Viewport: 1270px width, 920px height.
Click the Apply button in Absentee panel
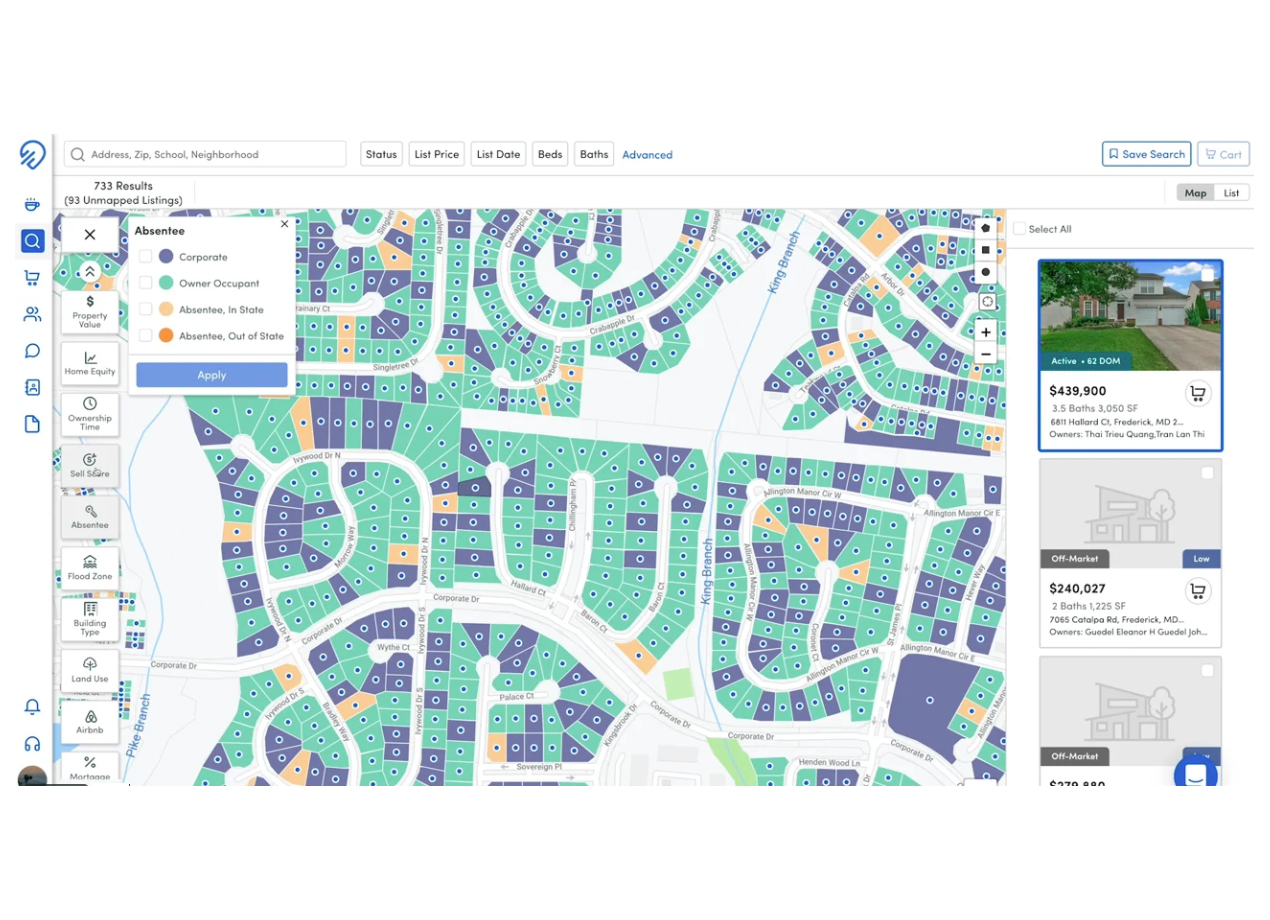(212, 375)
